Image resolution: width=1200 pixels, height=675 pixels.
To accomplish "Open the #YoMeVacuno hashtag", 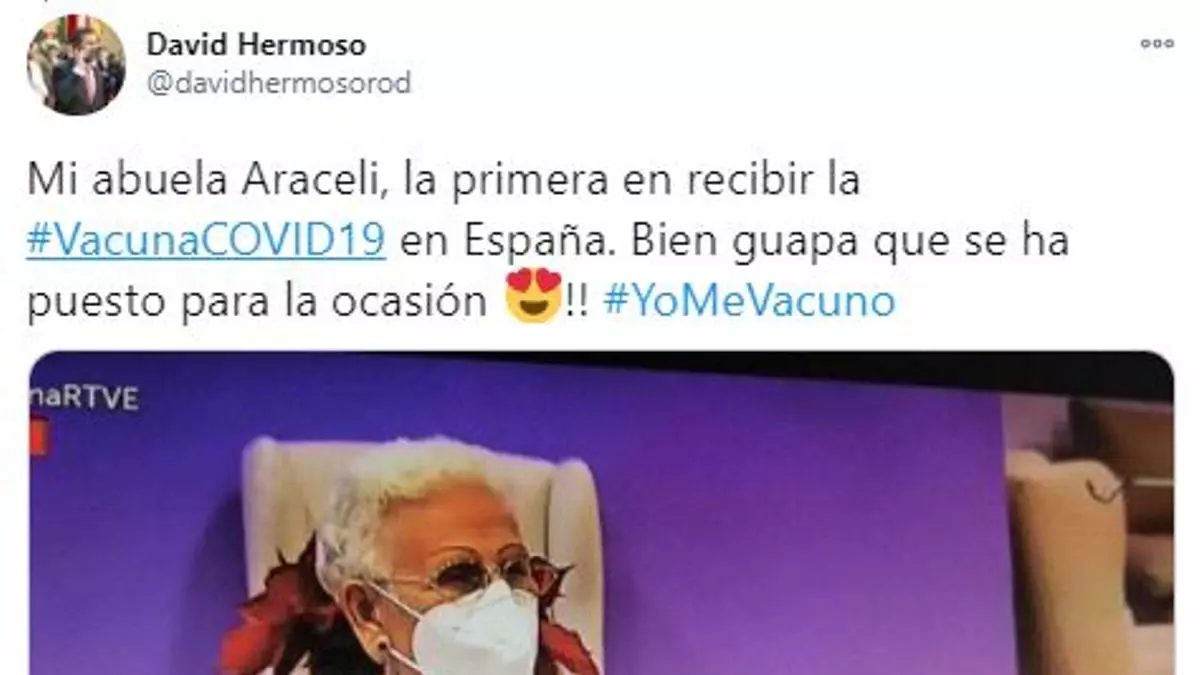I will (749, 301).
